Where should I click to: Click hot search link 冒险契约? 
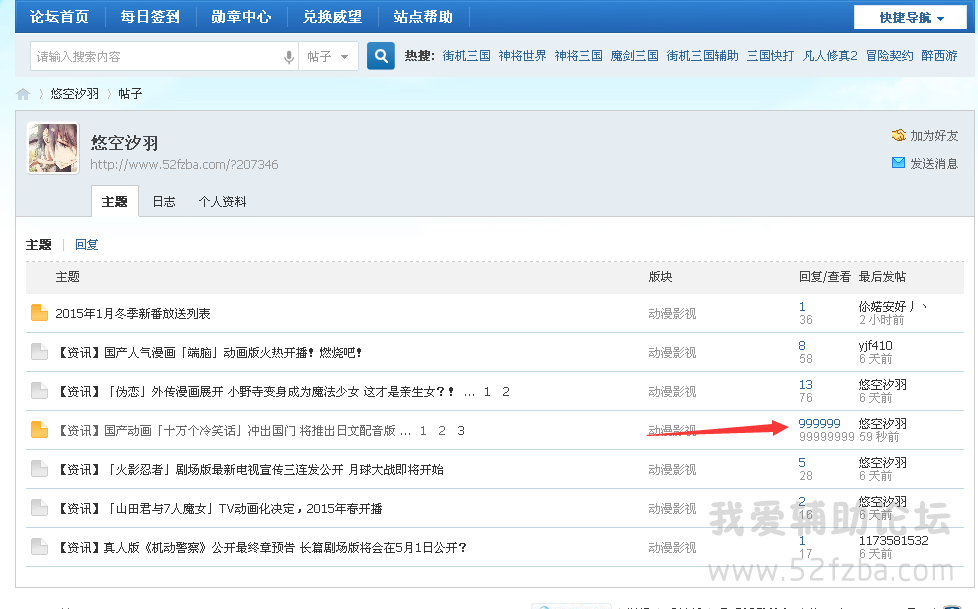click(x=889, y=56)
